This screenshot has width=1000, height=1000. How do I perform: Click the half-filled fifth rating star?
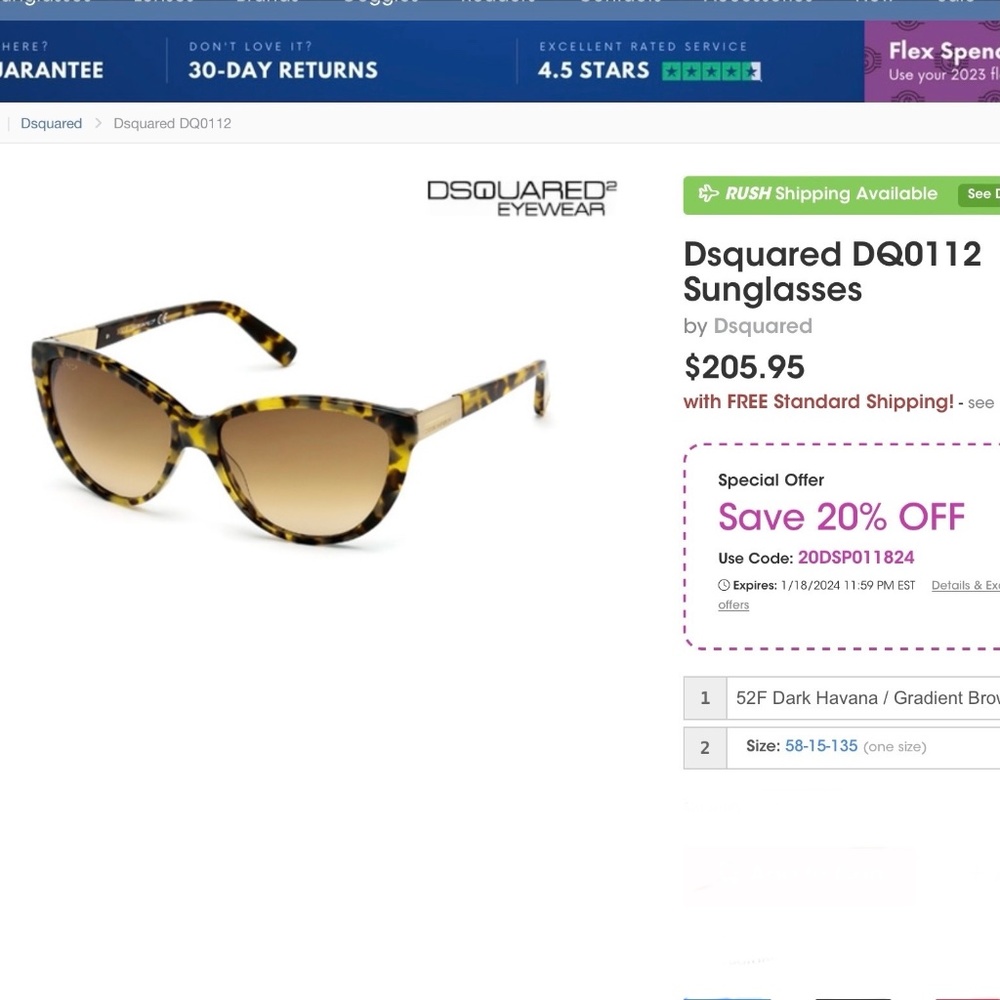(750, 70)
